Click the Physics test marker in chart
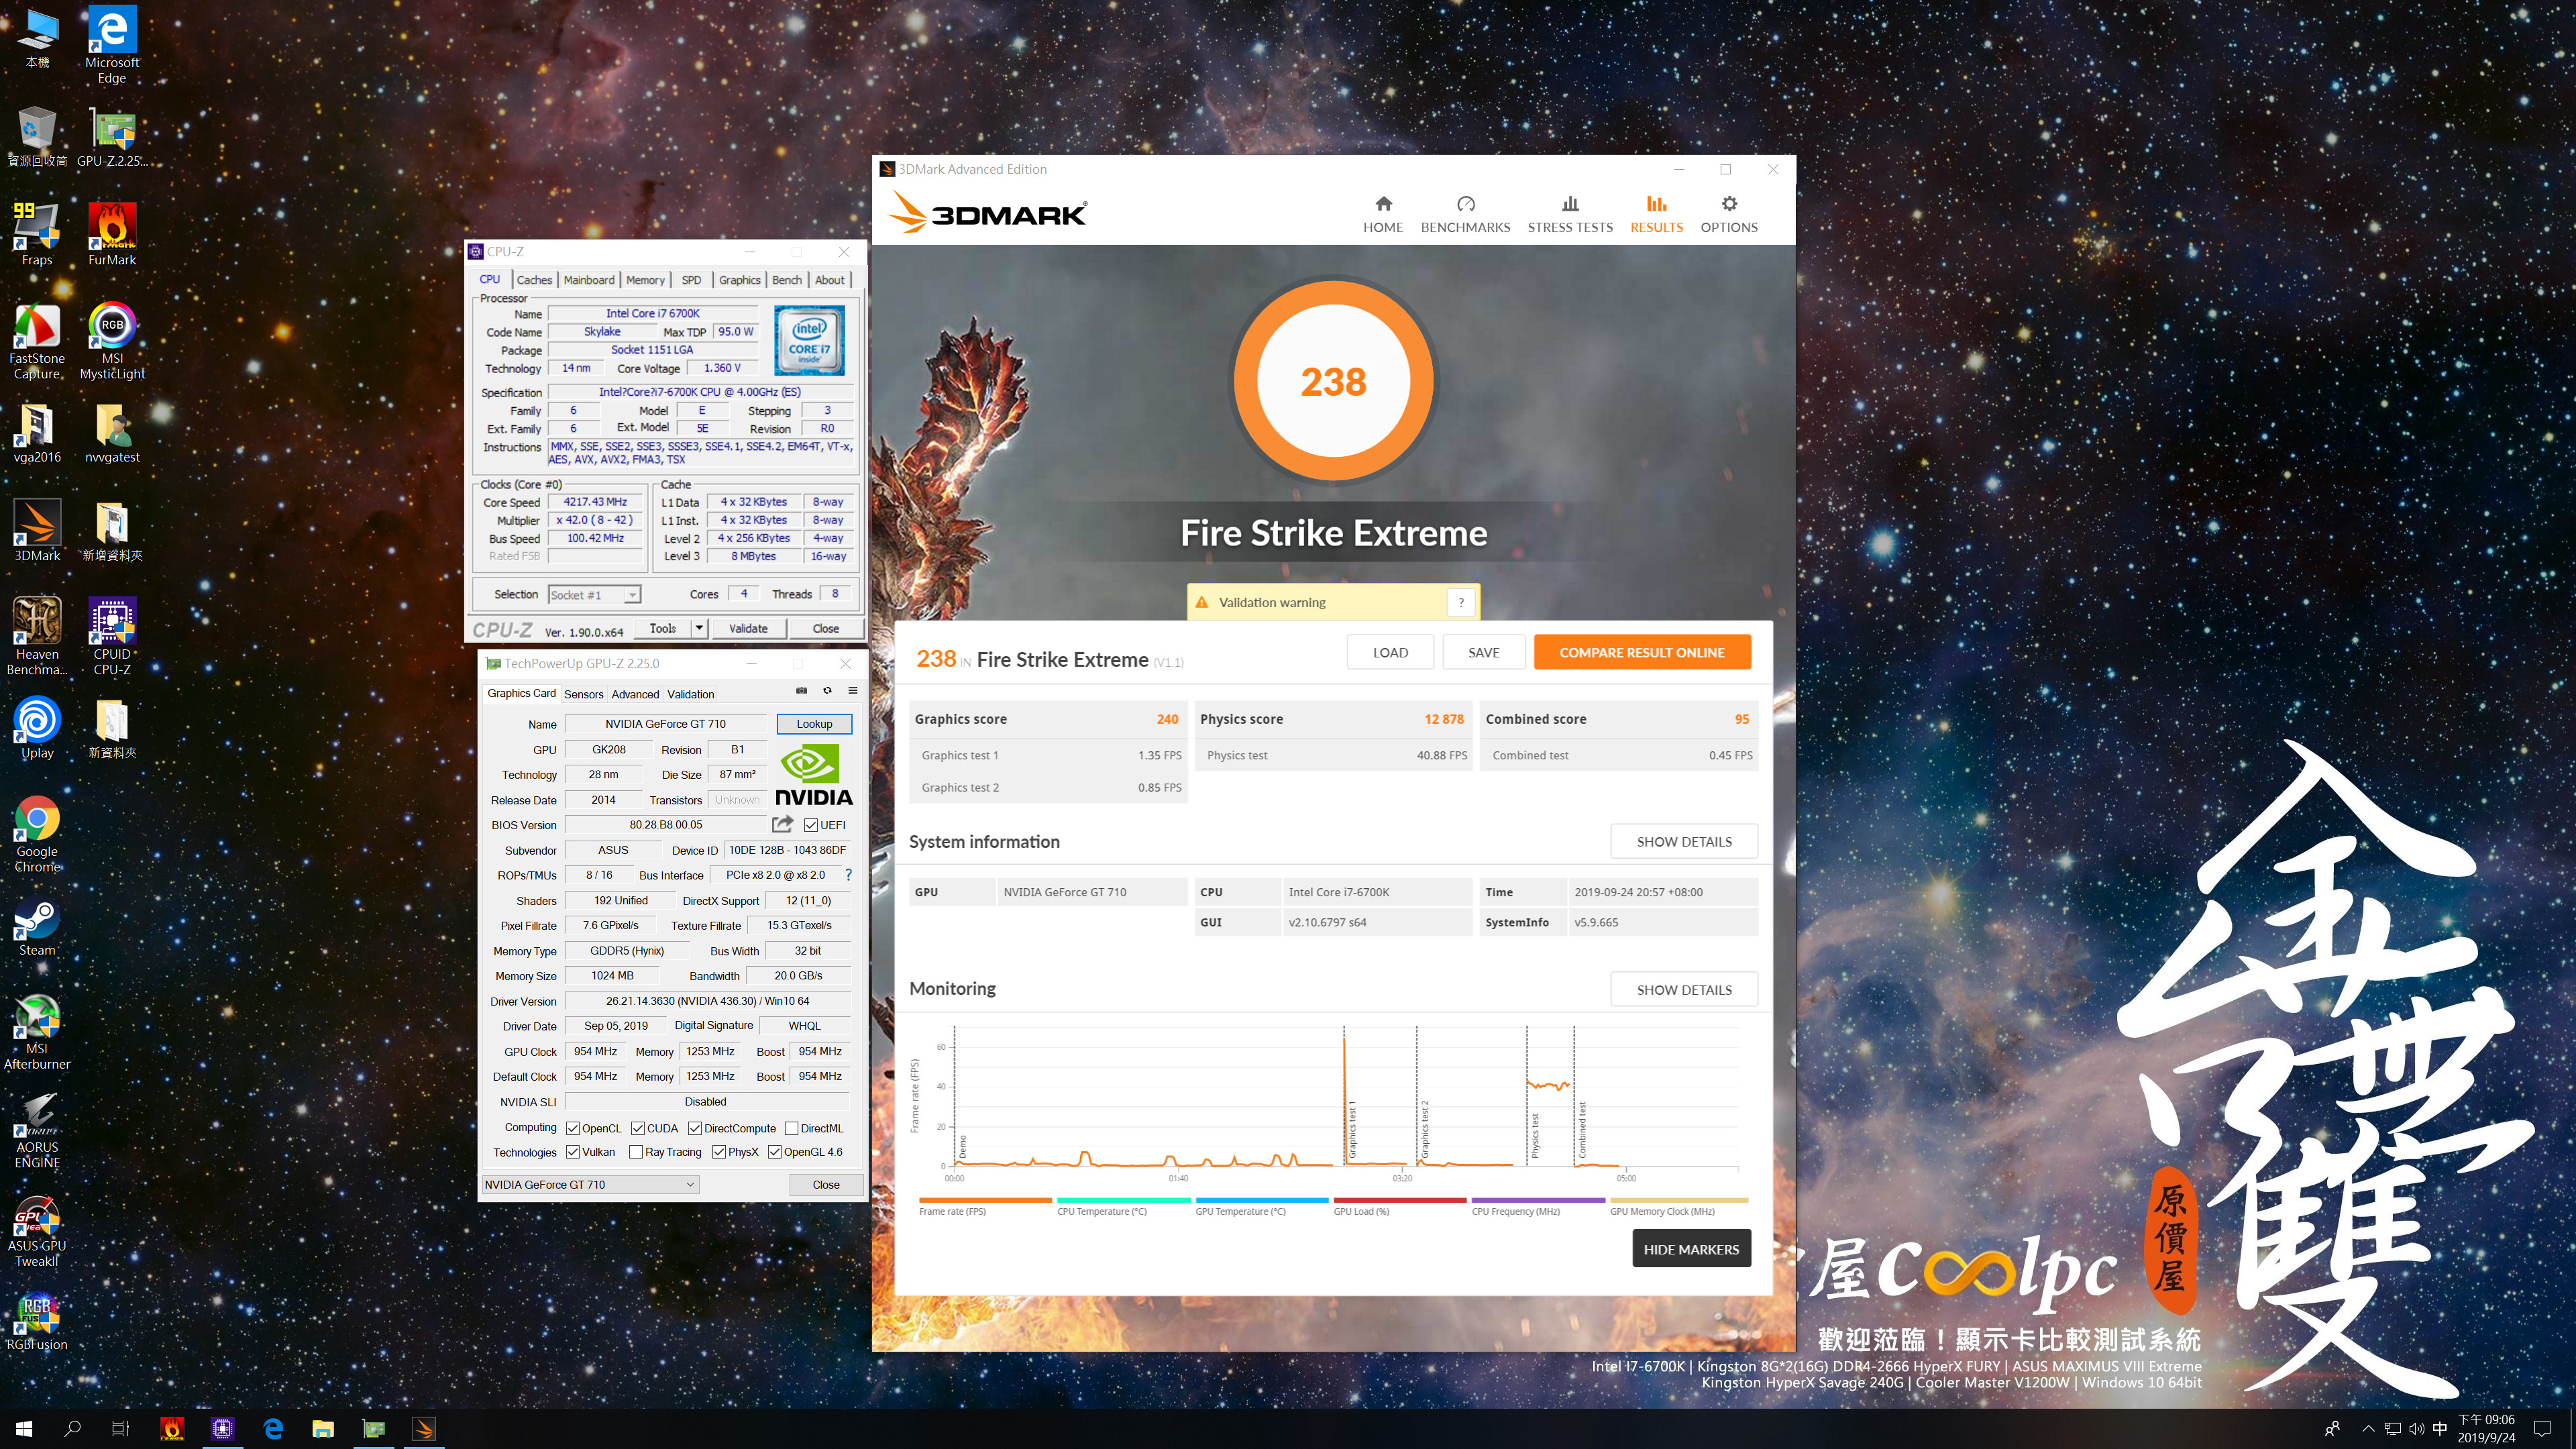This screenshot has width=2576, height=1449. (x=1535, y=1135)
